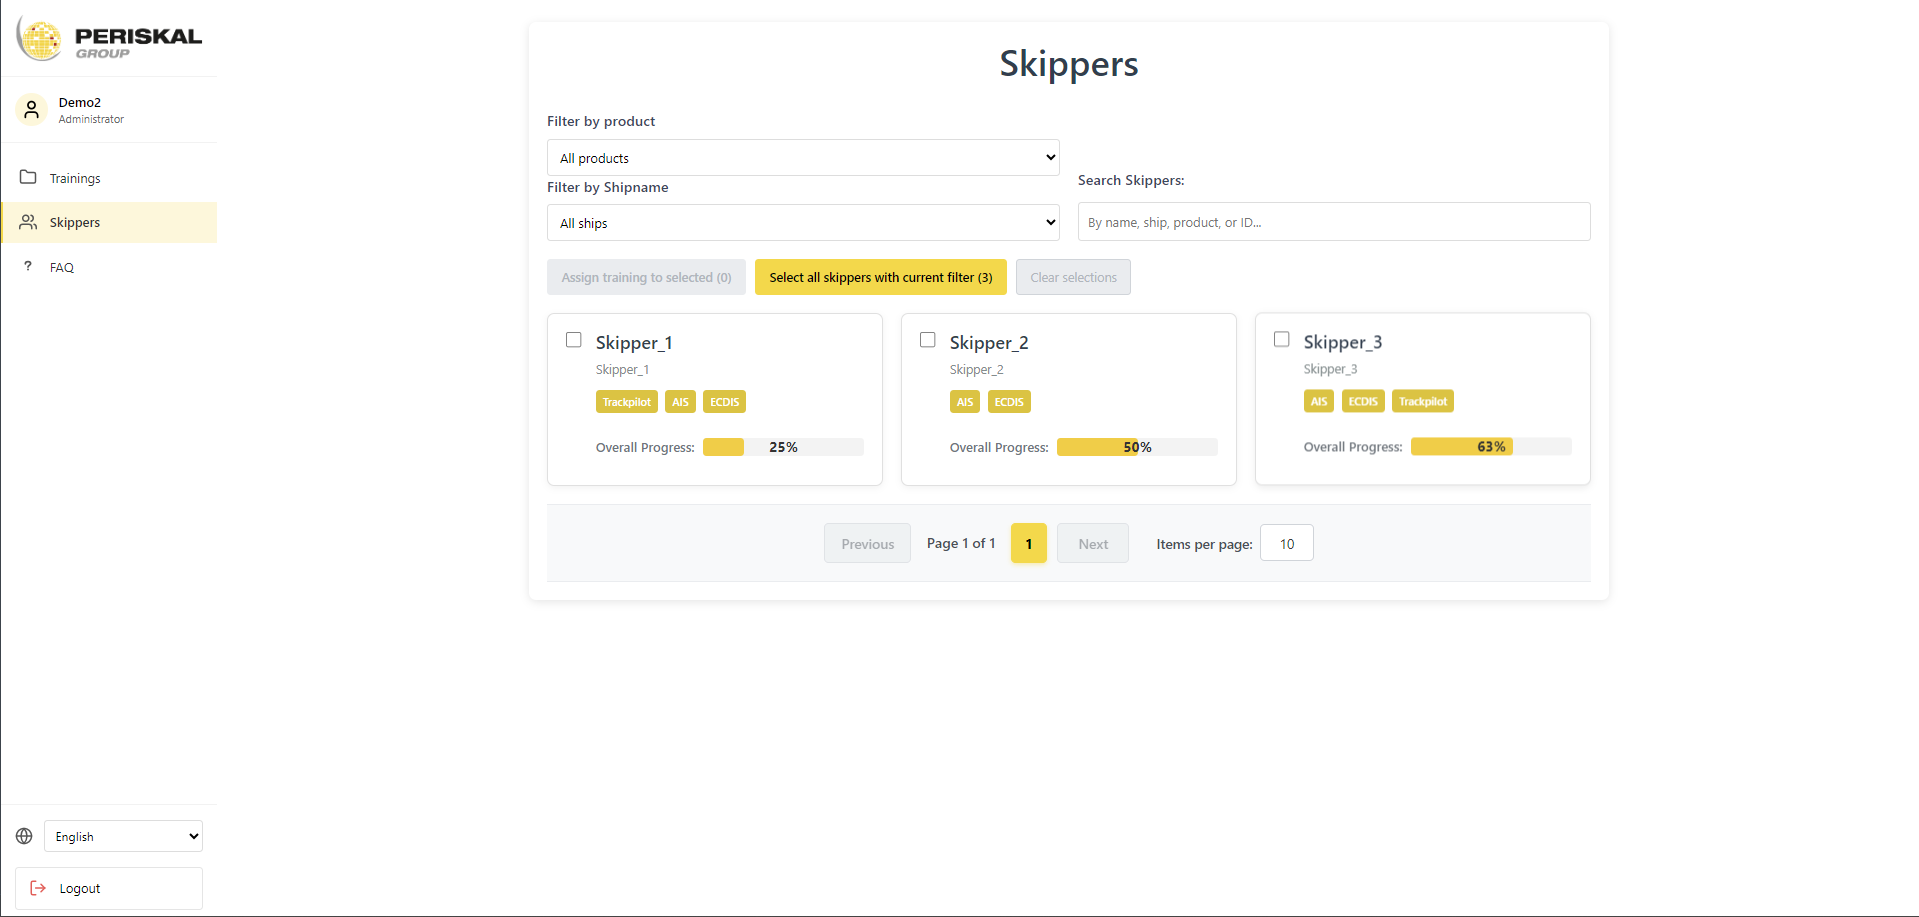The width and height of the screenshot is (1919, 917).
Task: Click the Skippers page heading
Action: point(1069,63)
